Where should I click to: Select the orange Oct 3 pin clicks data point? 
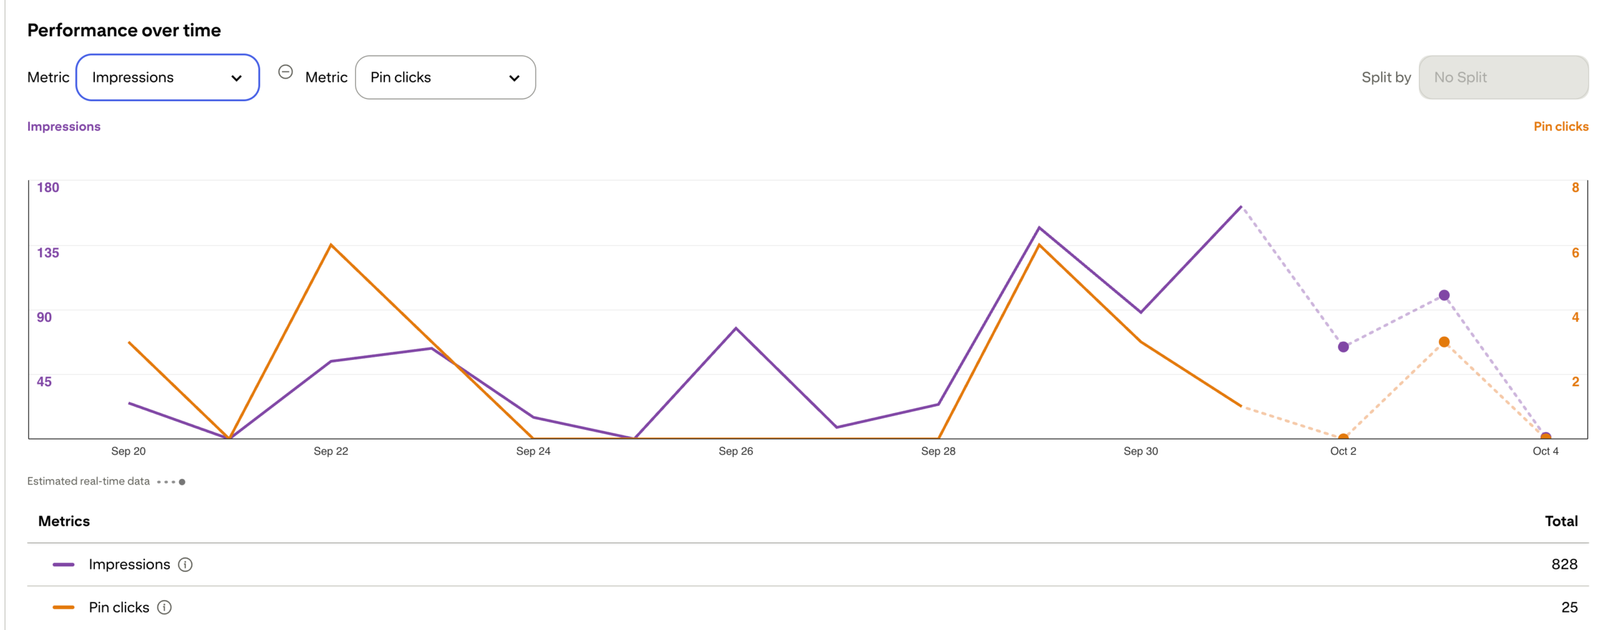[x=1444, y=342]
